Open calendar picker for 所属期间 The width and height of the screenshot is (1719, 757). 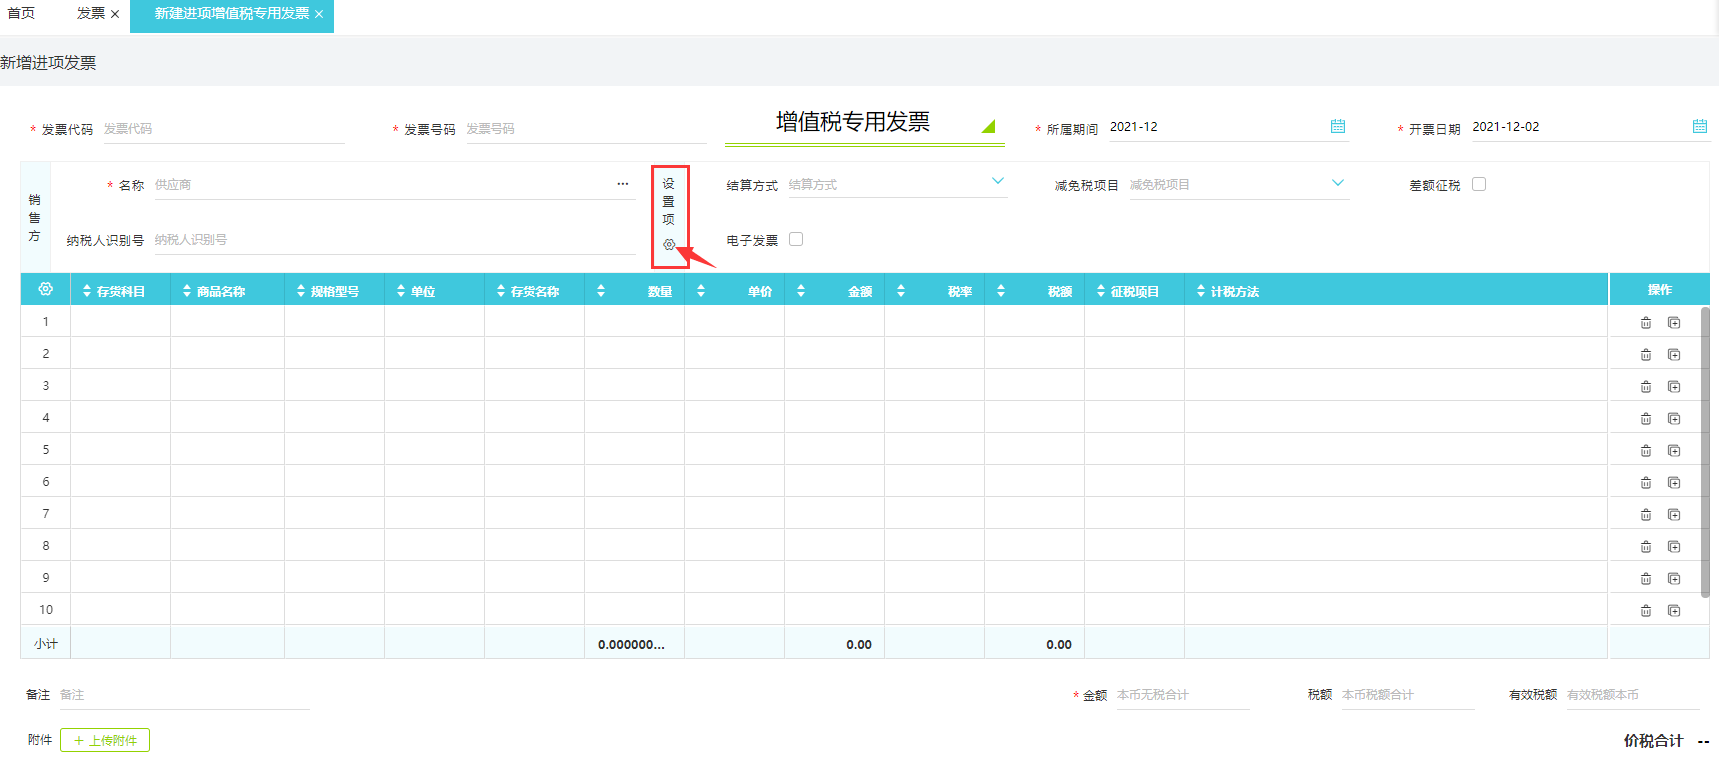(1337, 126)
